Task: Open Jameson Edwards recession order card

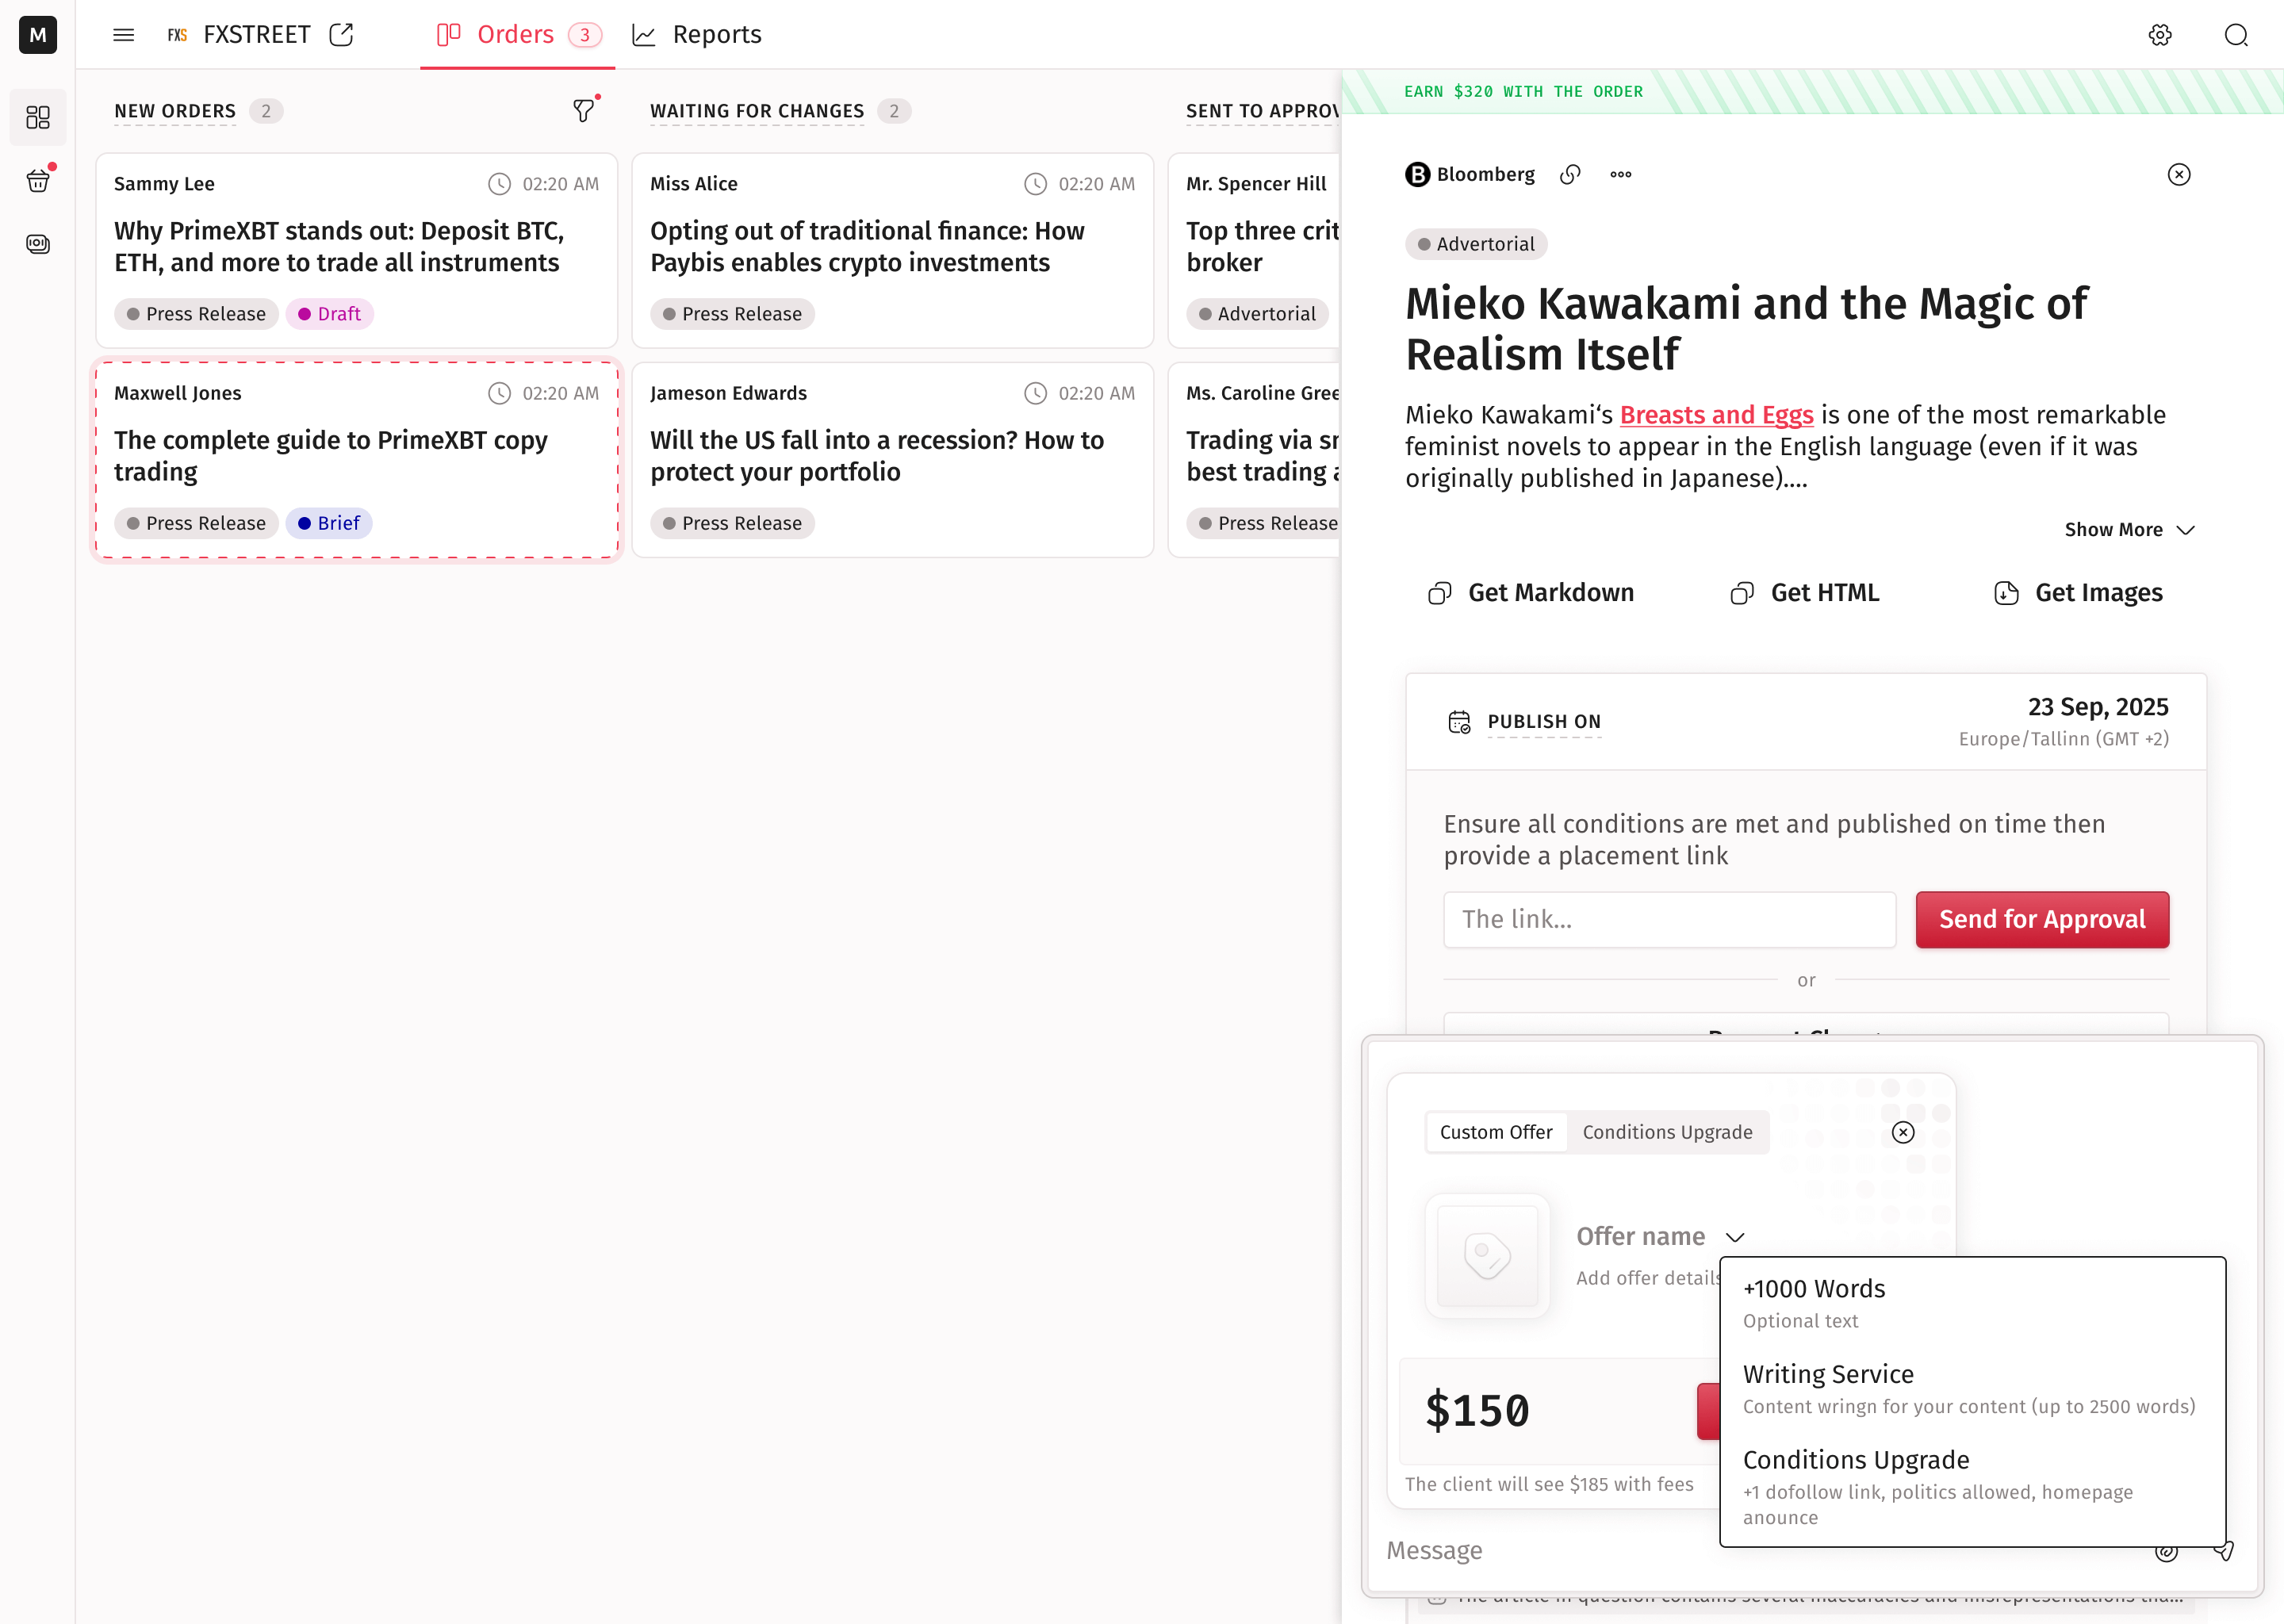Action: tap(892, 459)
